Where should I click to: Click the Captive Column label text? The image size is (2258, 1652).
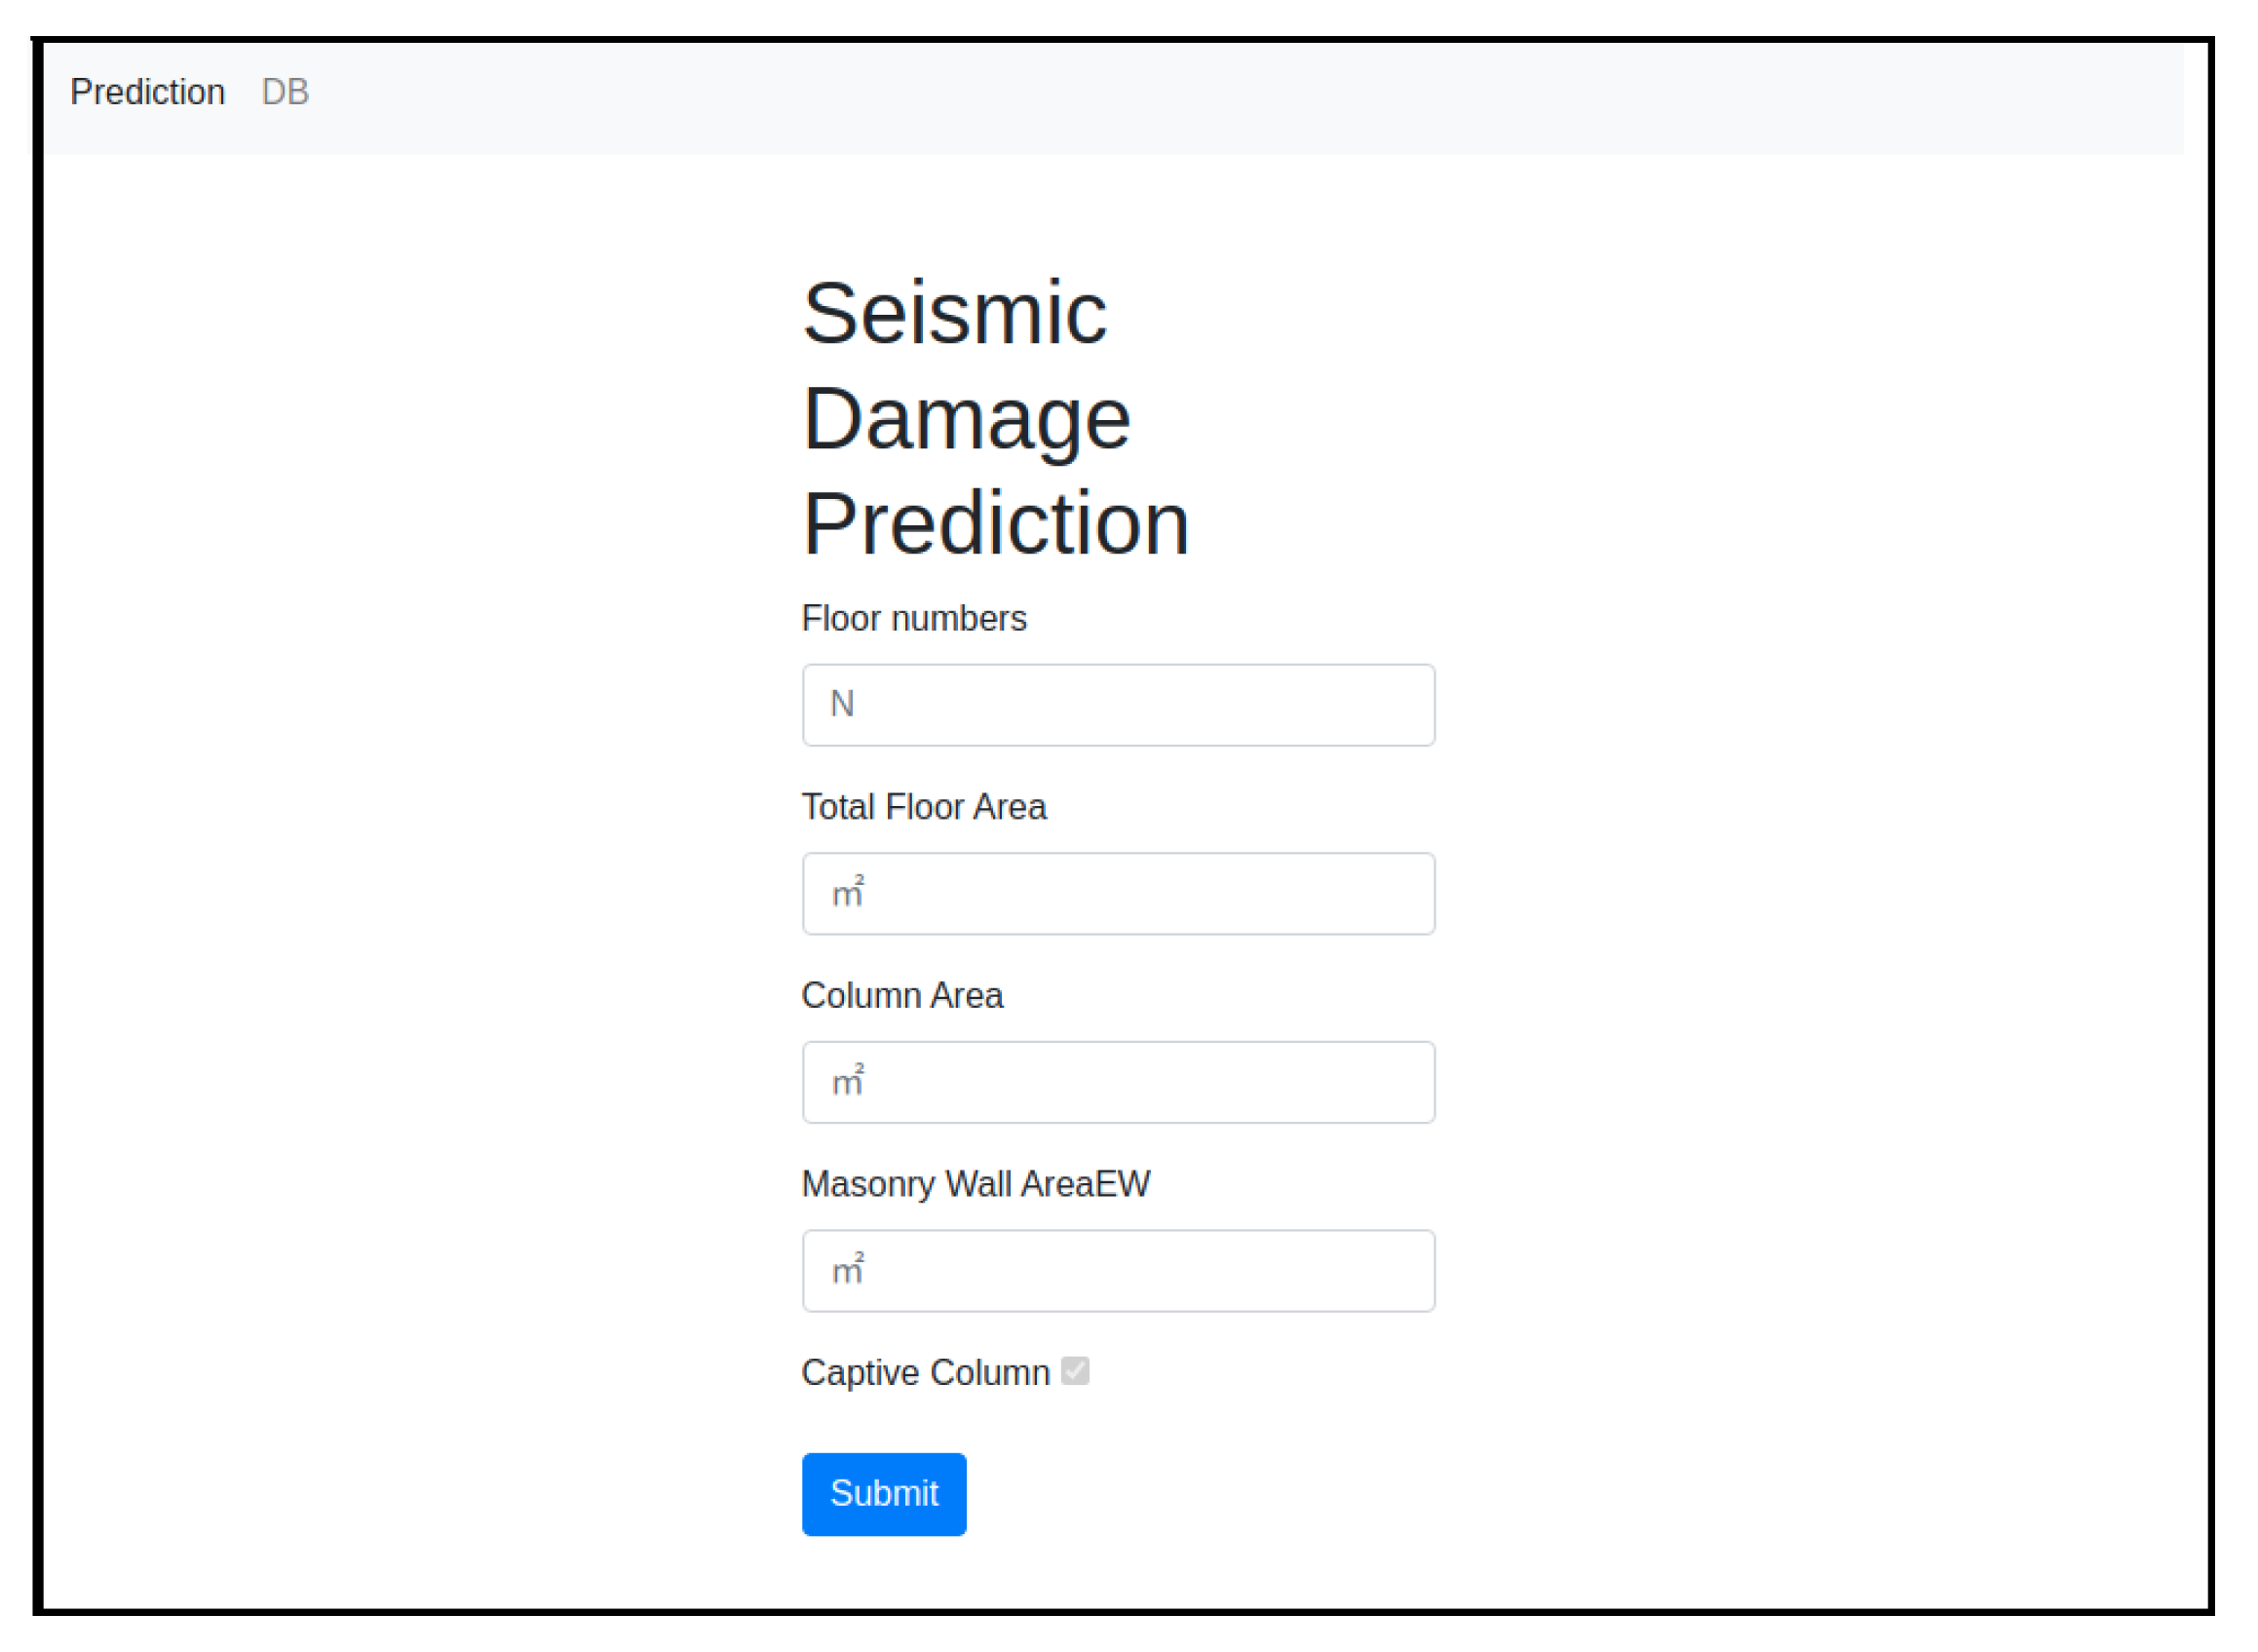coord(926,1373)
